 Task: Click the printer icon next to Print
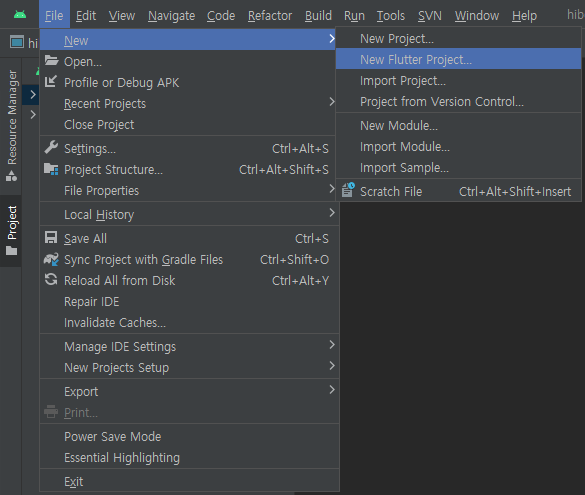coord(51,412)
